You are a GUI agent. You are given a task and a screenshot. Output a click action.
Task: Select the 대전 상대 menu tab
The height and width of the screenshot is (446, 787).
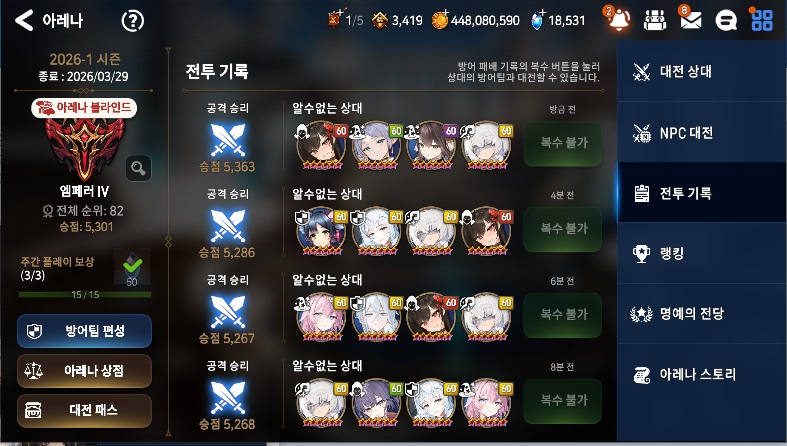[x=702, y=72]
